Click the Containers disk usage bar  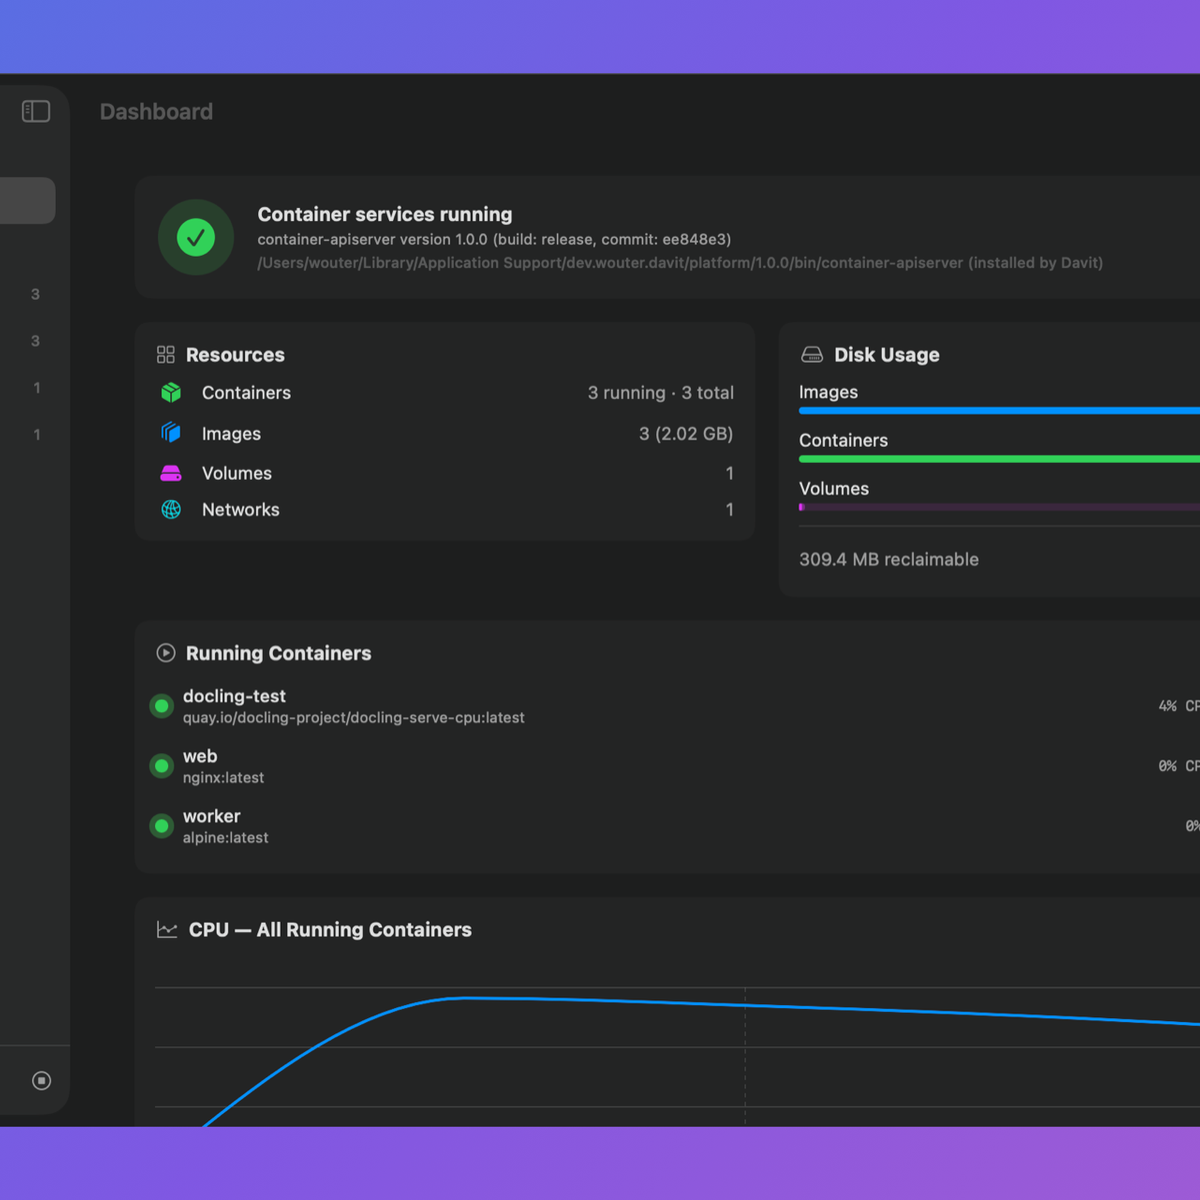point(999,459)
